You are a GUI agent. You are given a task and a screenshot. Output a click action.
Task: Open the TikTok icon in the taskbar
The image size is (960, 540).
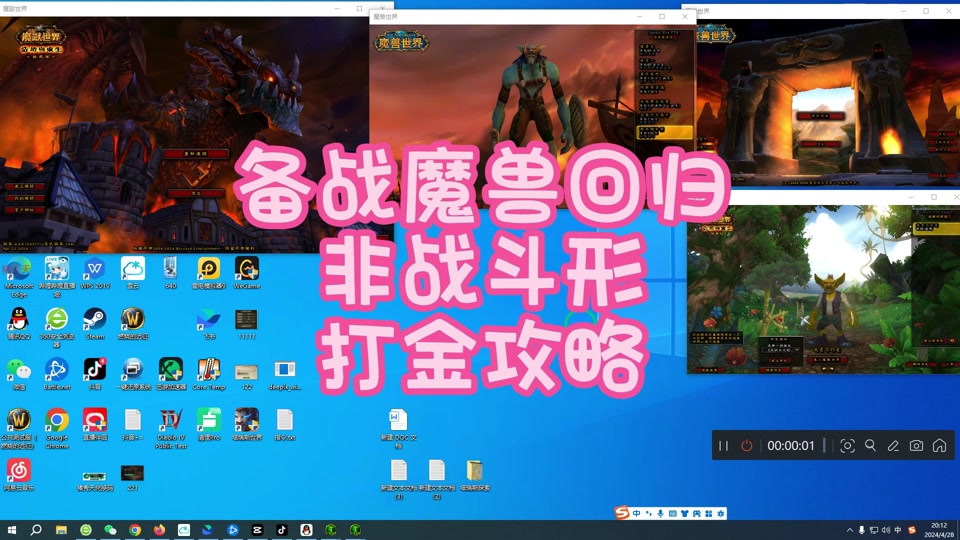click(x=282, y=530)
